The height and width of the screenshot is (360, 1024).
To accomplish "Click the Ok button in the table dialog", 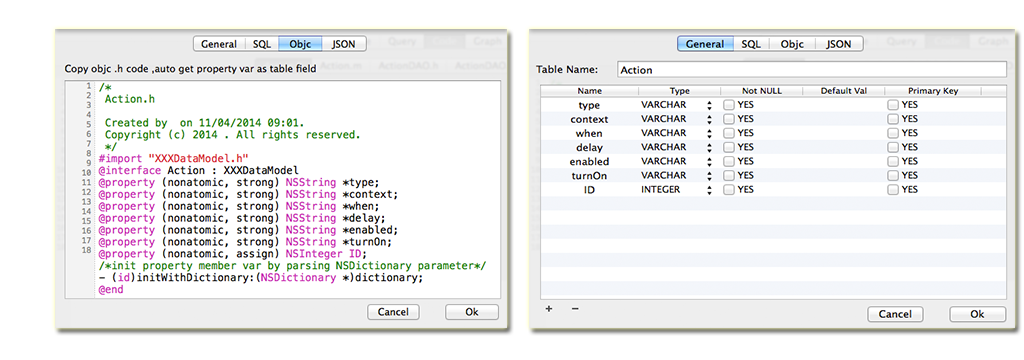I will 977,314.
